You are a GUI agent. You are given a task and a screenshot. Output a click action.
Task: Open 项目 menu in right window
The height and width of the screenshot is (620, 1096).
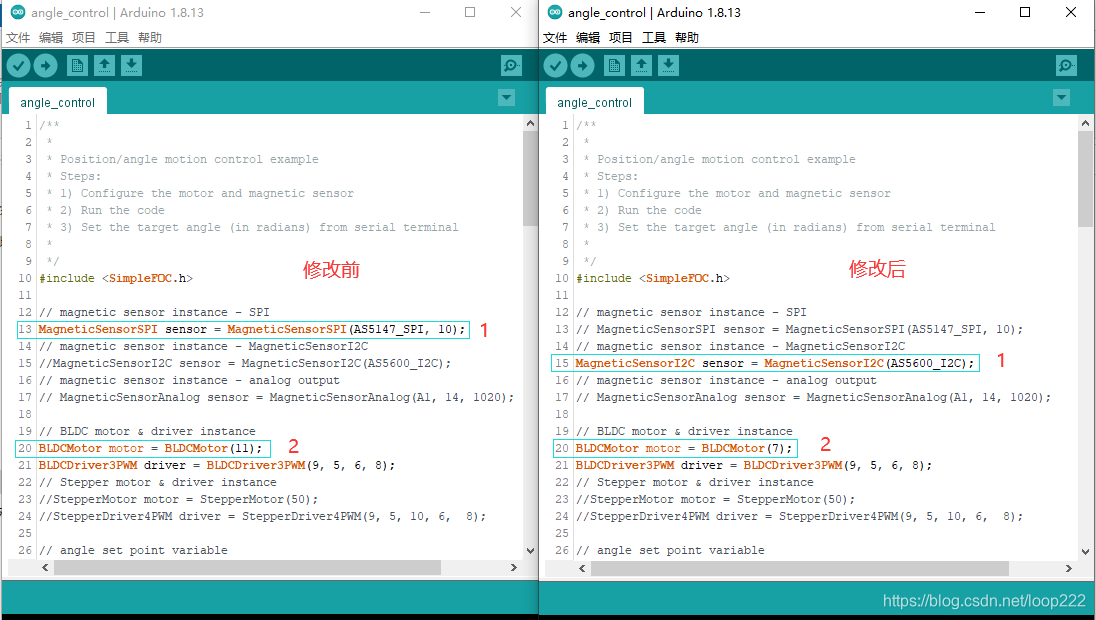point(621,38)
